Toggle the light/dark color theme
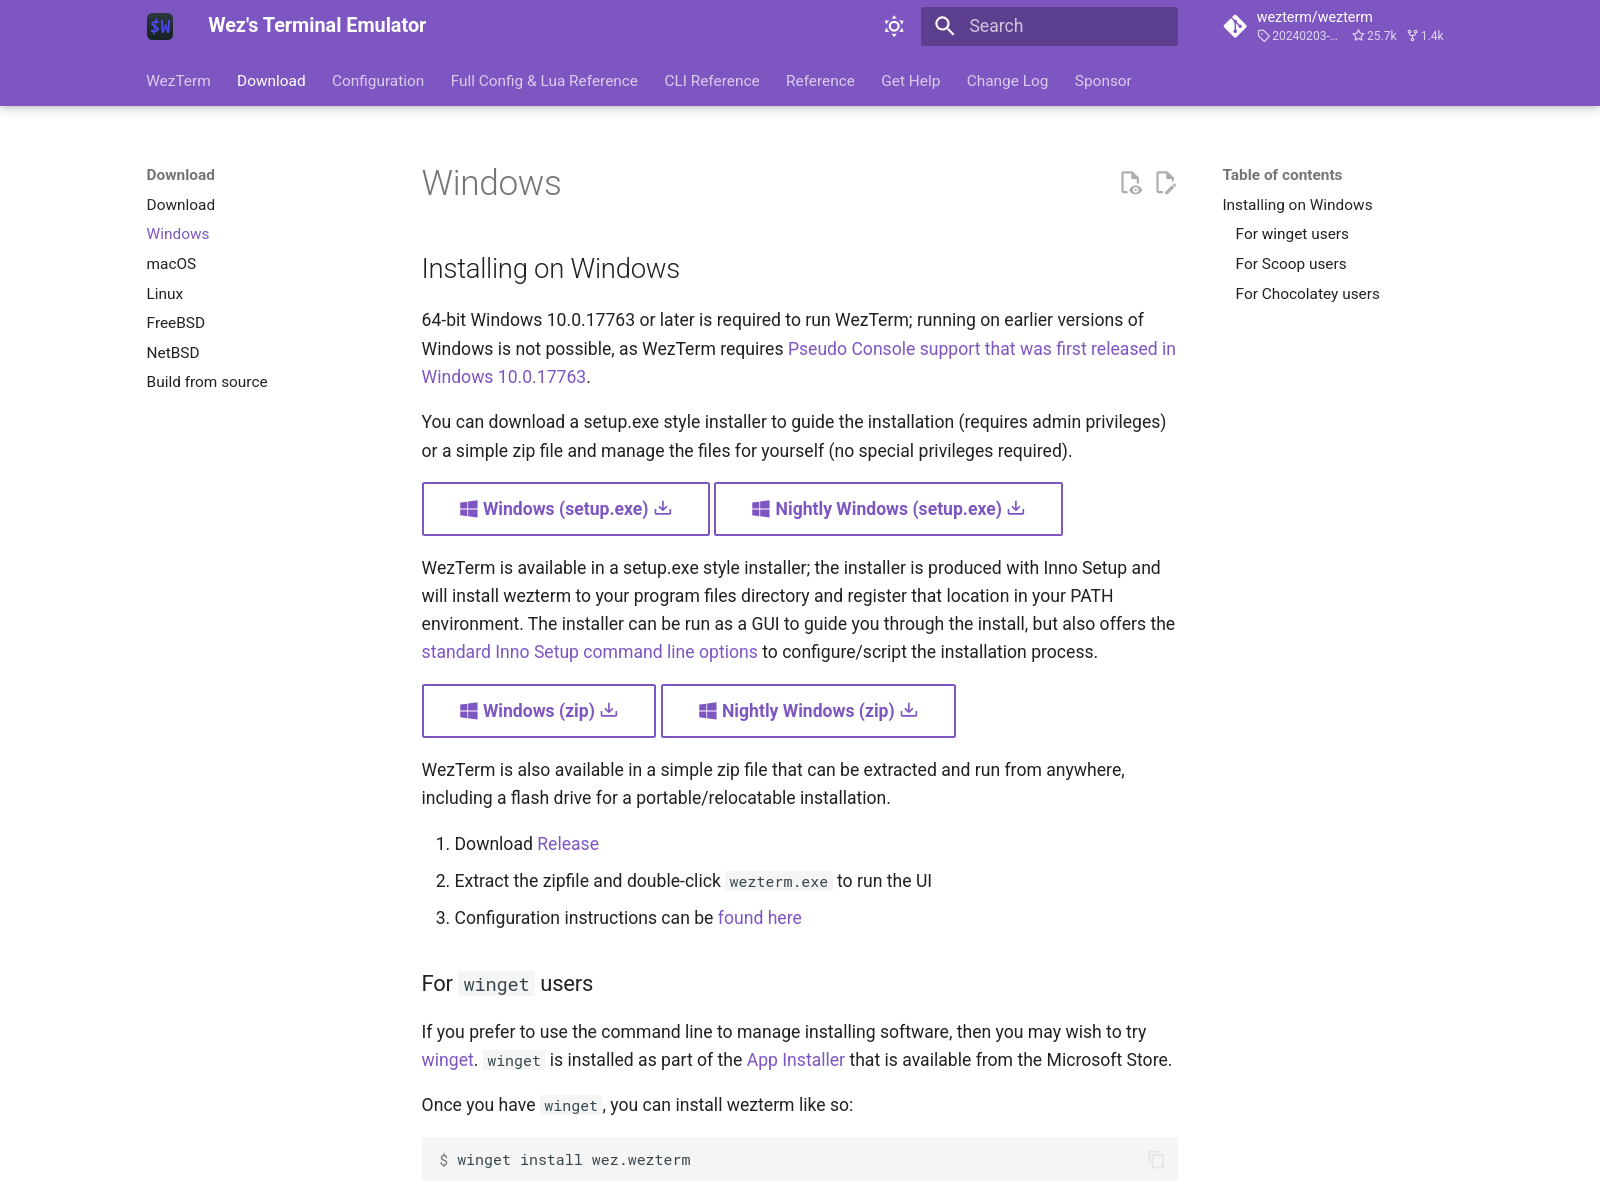Image resolution: width=1600 pixels, height=1200 pixels. (x=894, y=26)
